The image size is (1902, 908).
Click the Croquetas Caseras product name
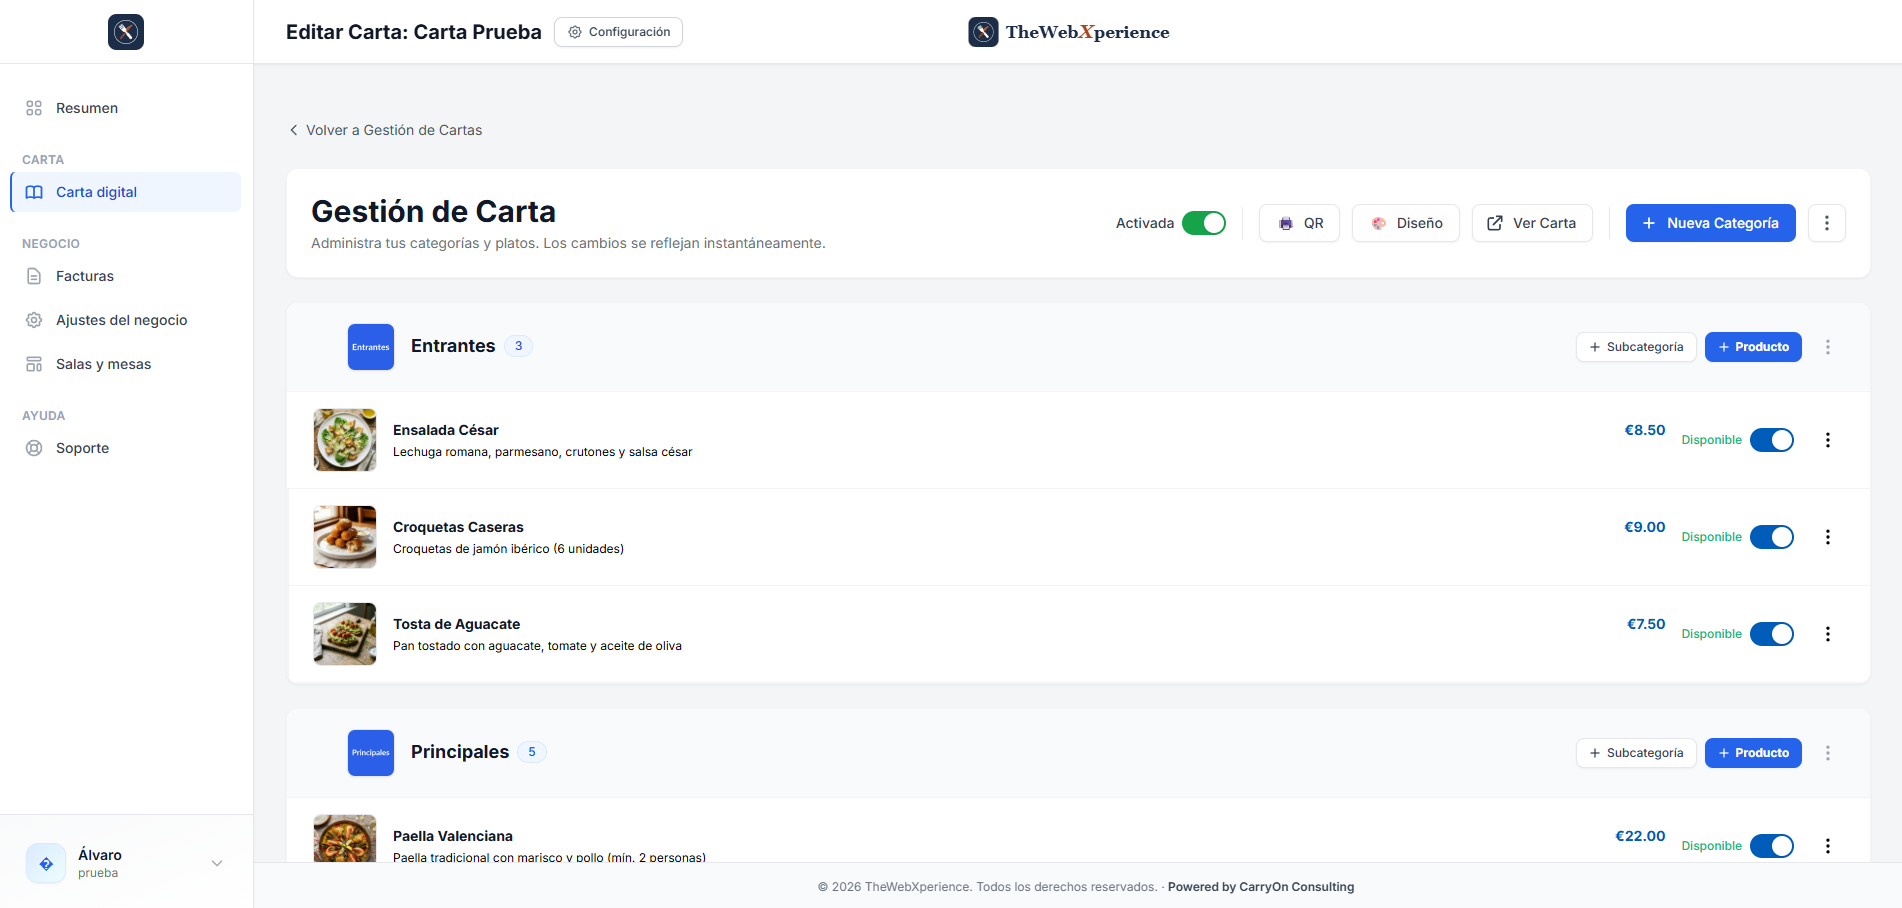[458, 527]
